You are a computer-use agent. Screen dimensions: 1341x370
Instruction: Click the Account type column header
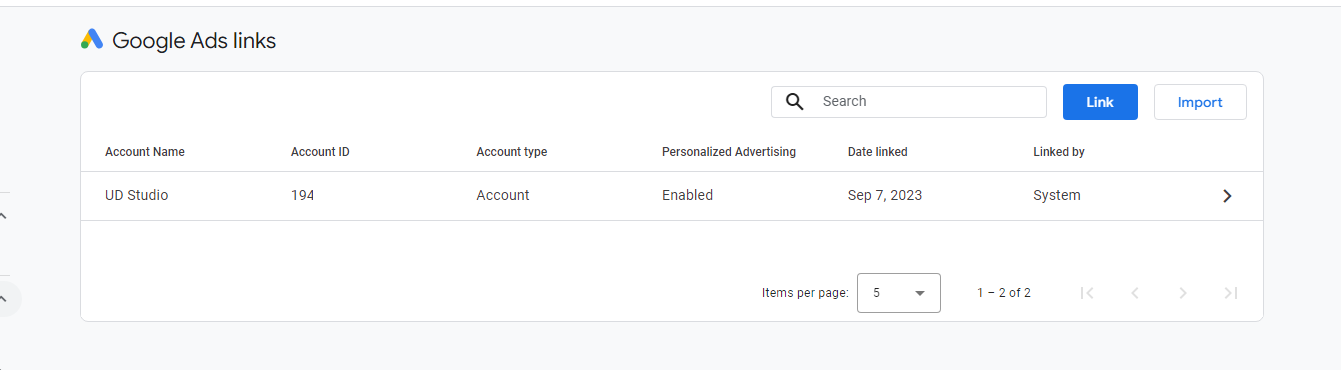tap(512, 152)
